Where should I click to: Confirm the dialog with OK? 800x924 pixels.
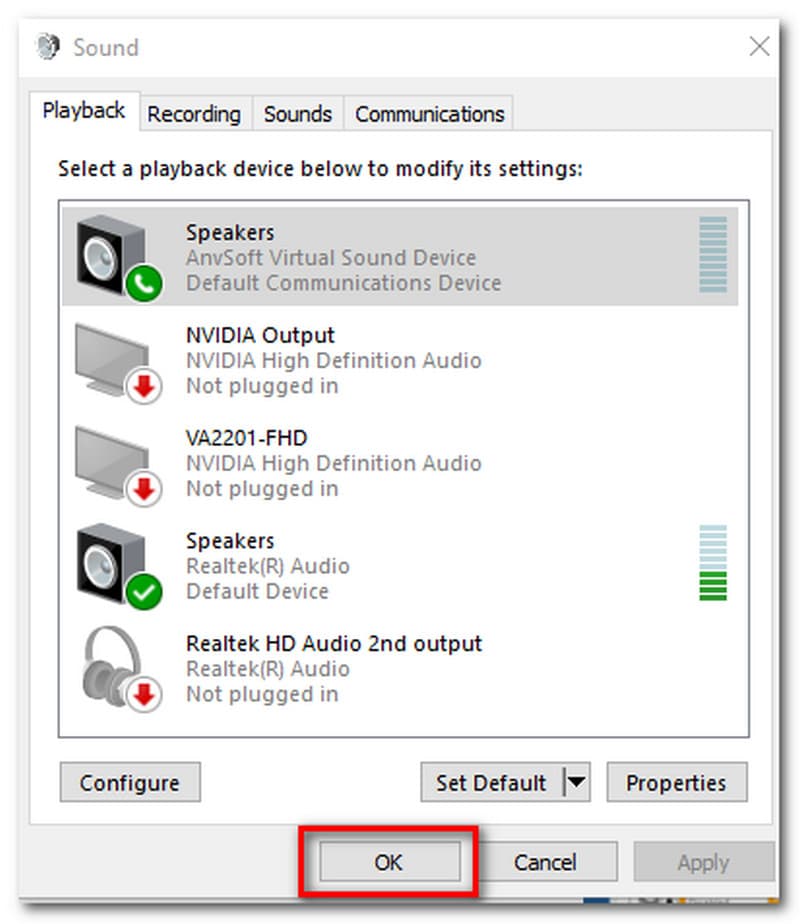388,862
